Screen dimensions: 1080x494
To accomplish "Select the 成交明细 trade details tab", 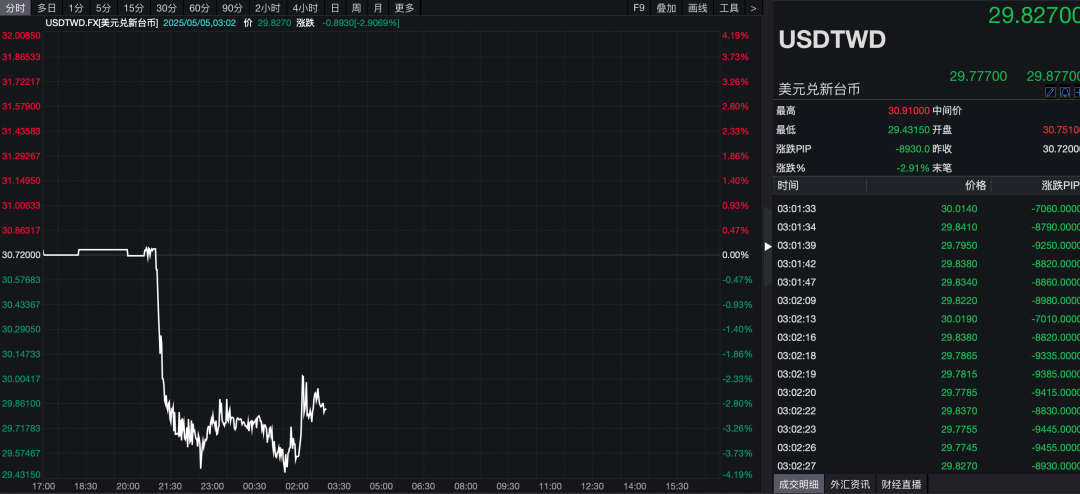I will pyautogui.click(x=798, y=484).
